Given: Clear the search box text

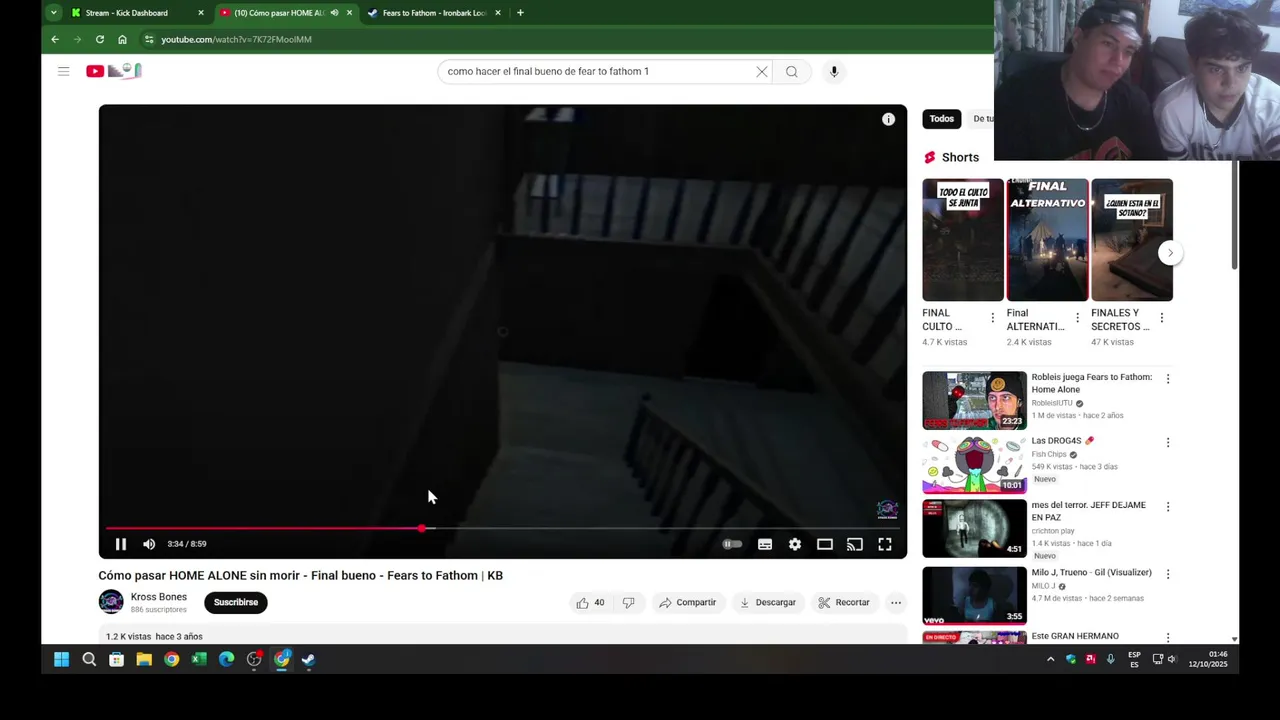Looking at the screenshot, I should (x=762, y=71).
